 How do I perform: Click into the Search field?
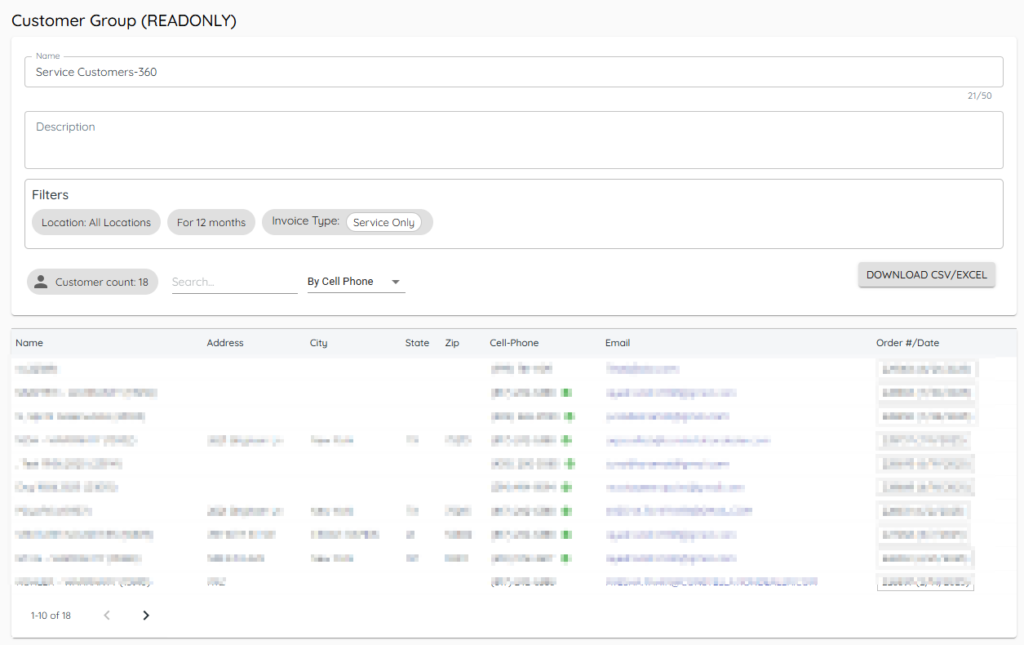[x=234, y=282]
